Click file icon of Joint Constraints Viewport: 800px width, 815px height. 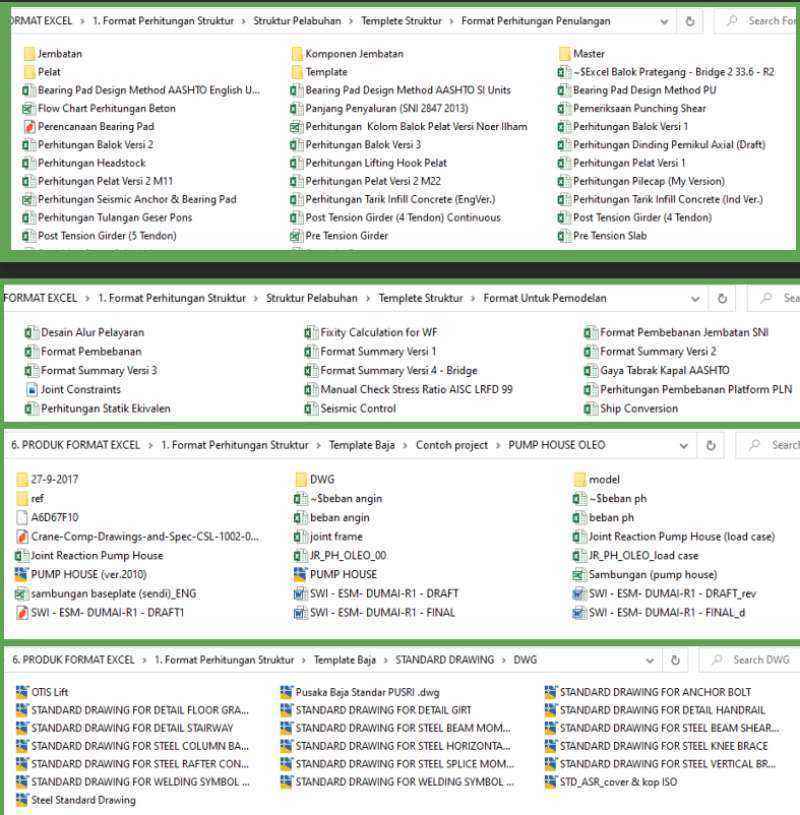[32, 390]
